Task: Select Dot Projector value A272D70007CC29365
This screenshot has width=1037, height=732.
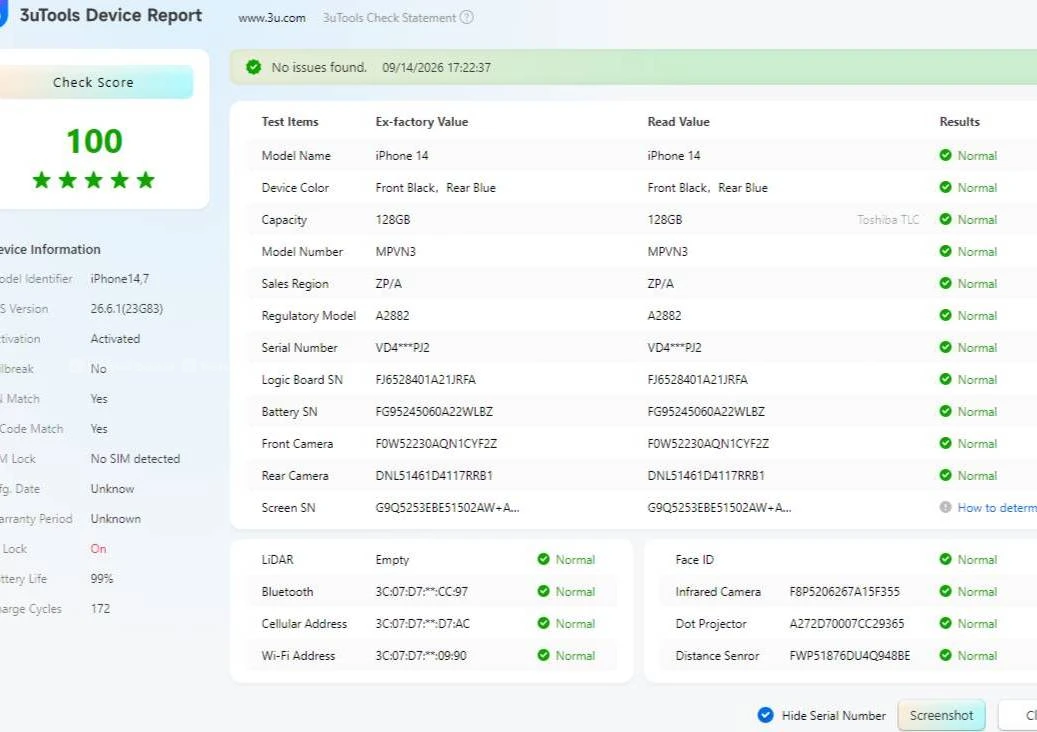Action: pyautogui.click(x=847, y=624)
